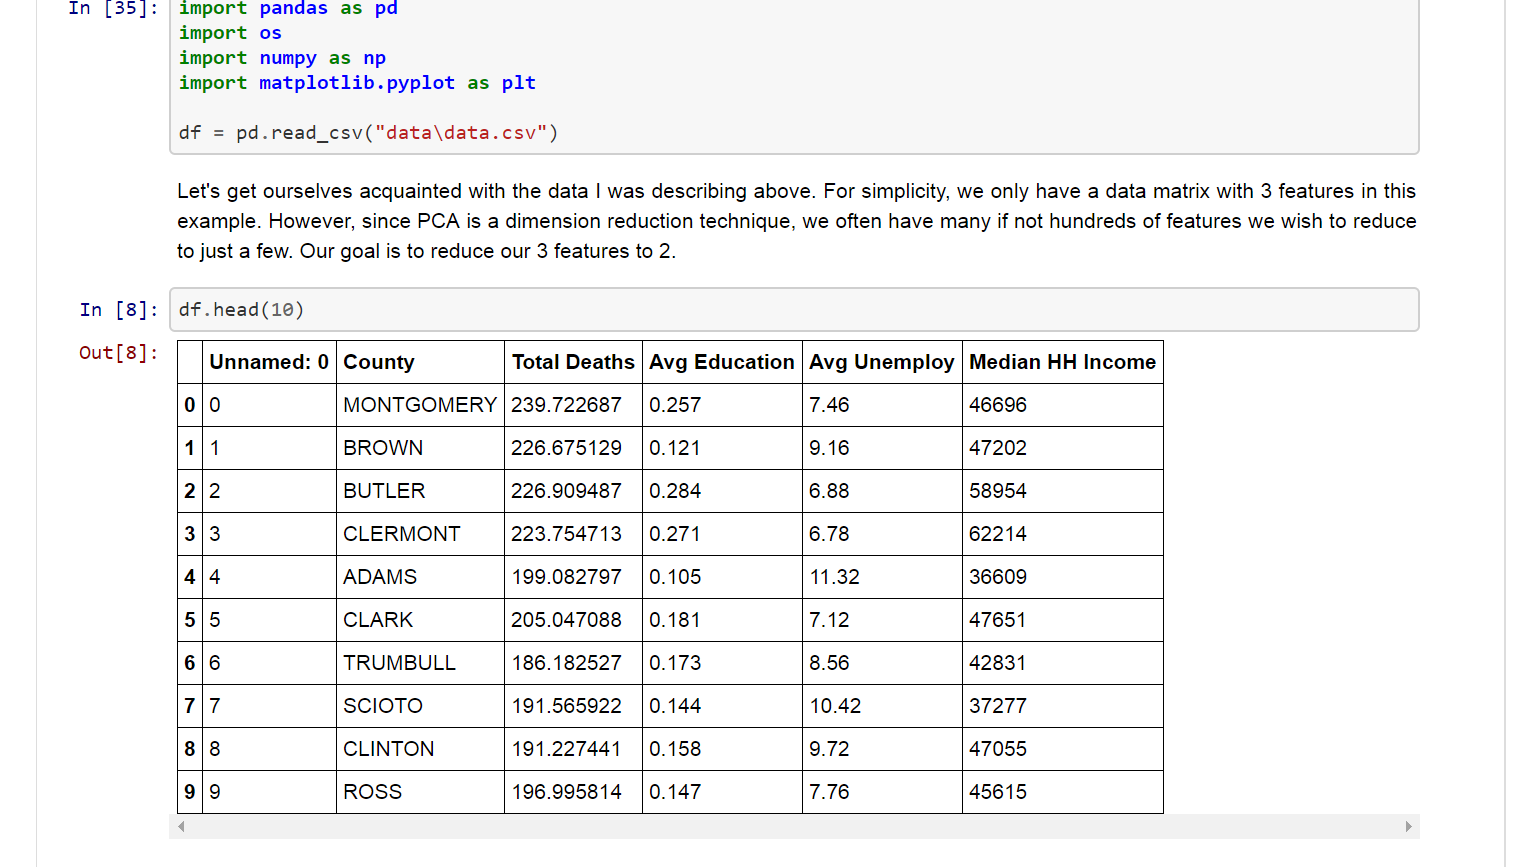Image resolution: width=1513 pixels, height=867 pixels.
Task: Select the 'Avg Unemploy' column header
Action: 882,362
